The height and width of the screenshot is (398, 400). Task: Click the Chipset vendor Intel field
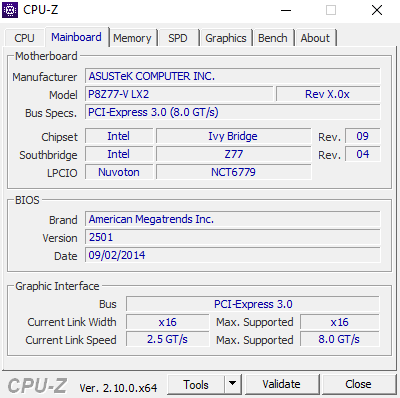pyautogui.click(x=119, y=136)
